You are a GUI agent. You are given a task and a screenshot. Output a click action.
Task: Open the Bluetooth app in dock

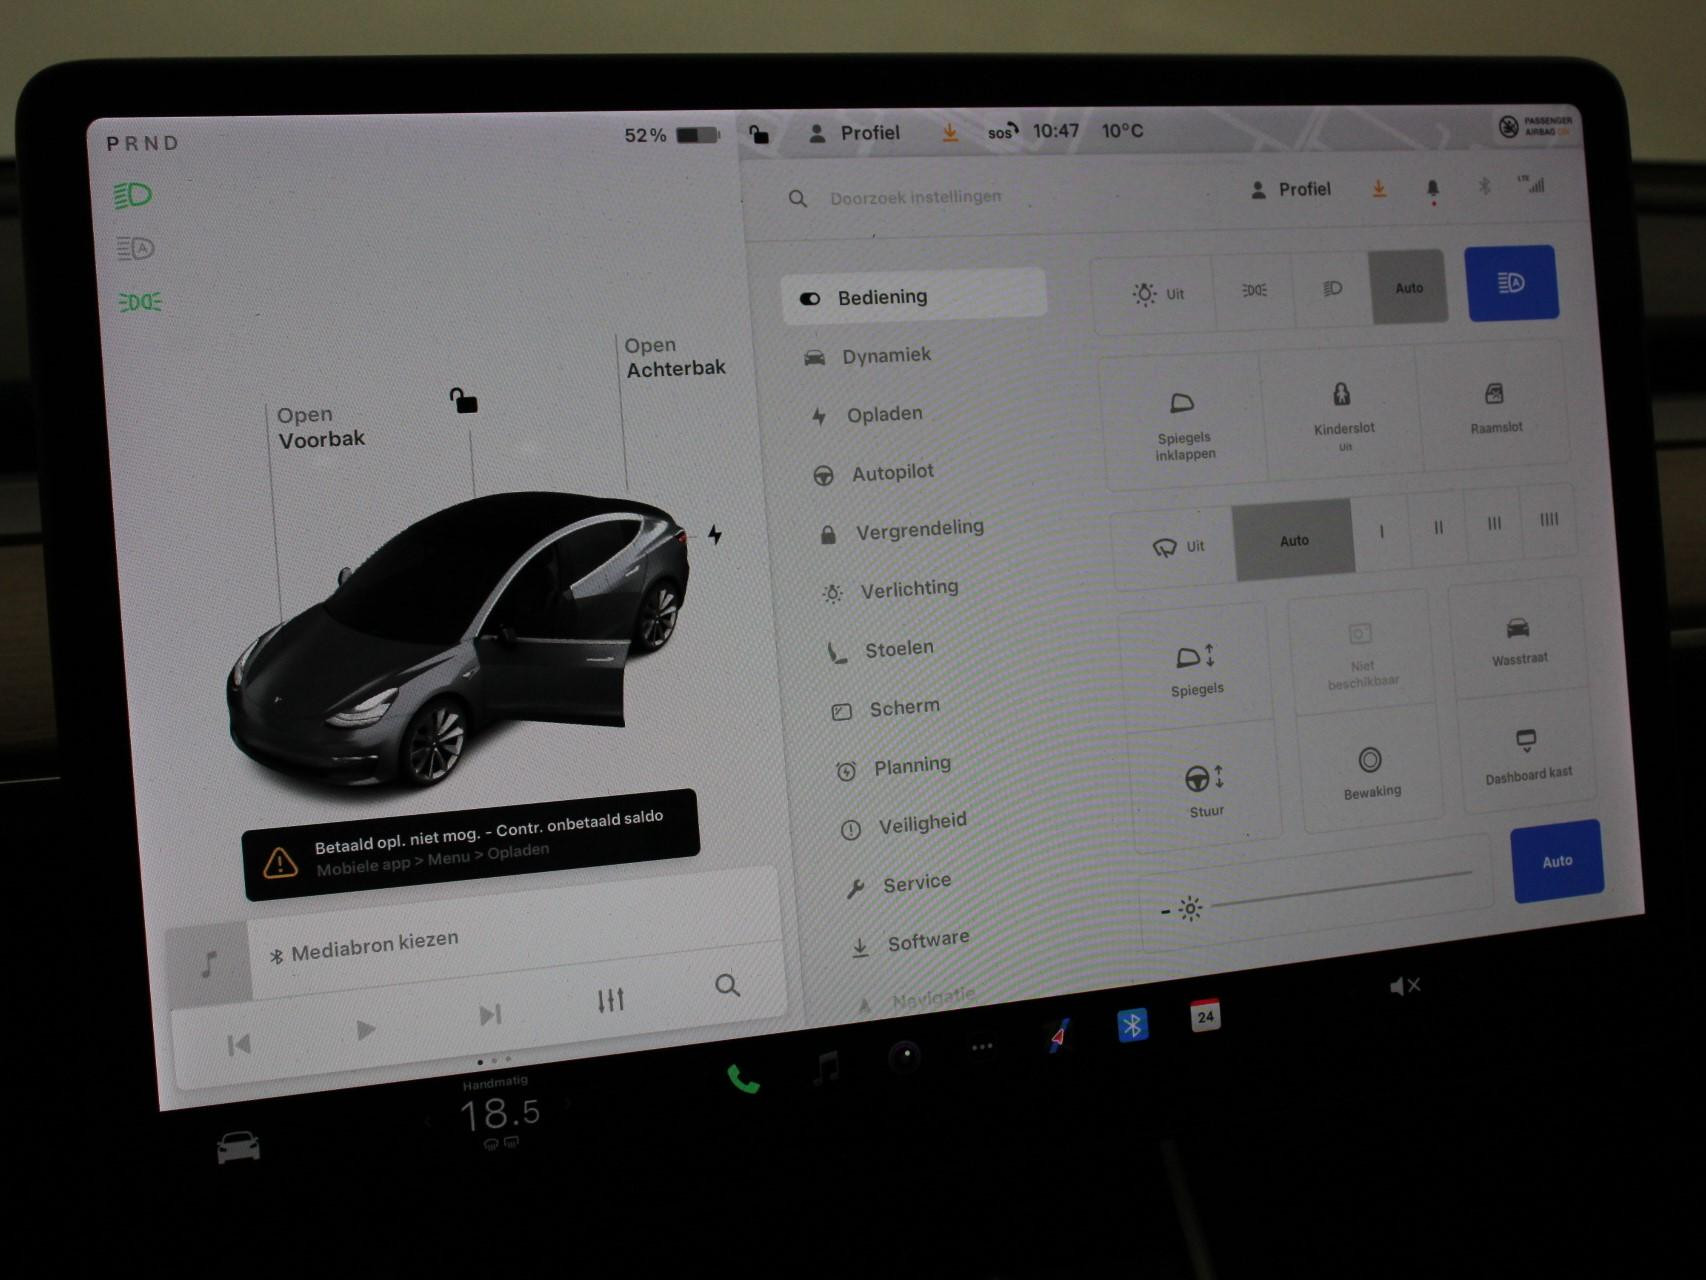1132,1025
